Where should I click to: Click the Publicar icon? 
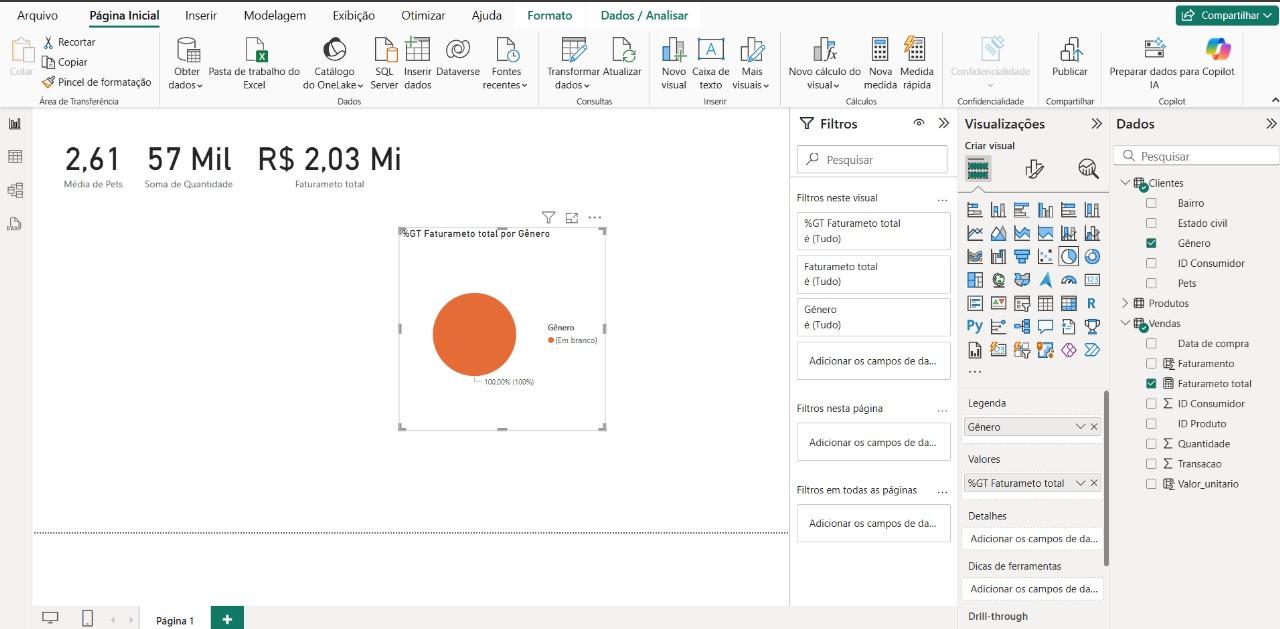(1070, 49)
